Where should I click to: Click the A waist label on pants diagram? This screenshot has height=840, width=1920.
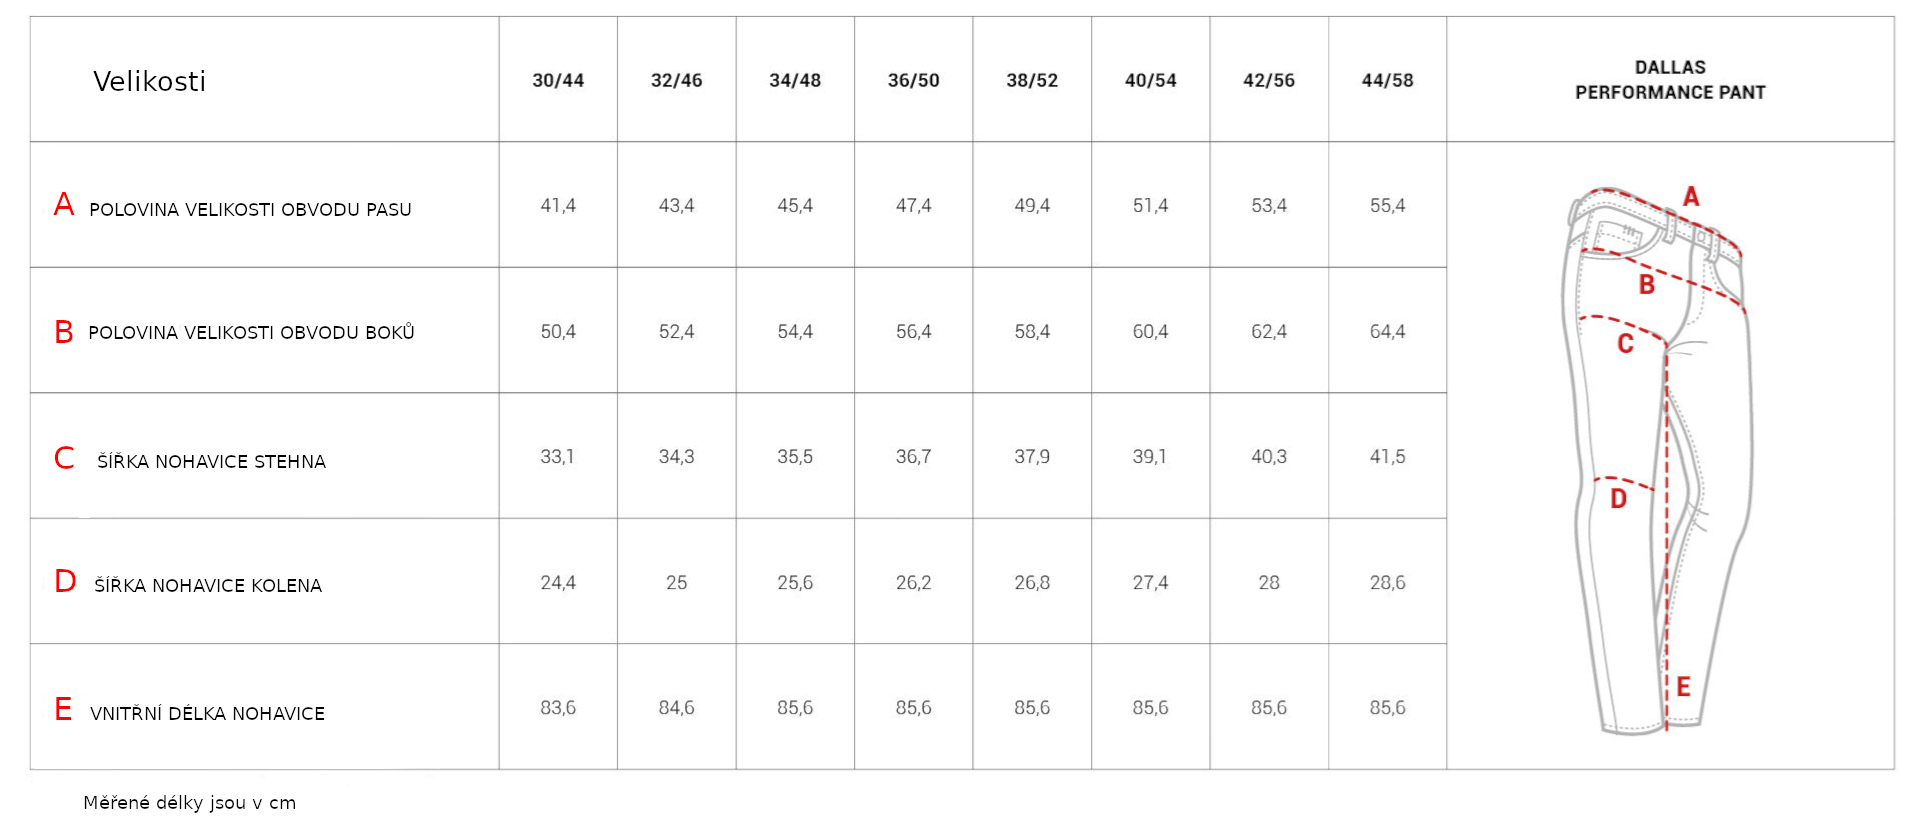point(1691,196)
